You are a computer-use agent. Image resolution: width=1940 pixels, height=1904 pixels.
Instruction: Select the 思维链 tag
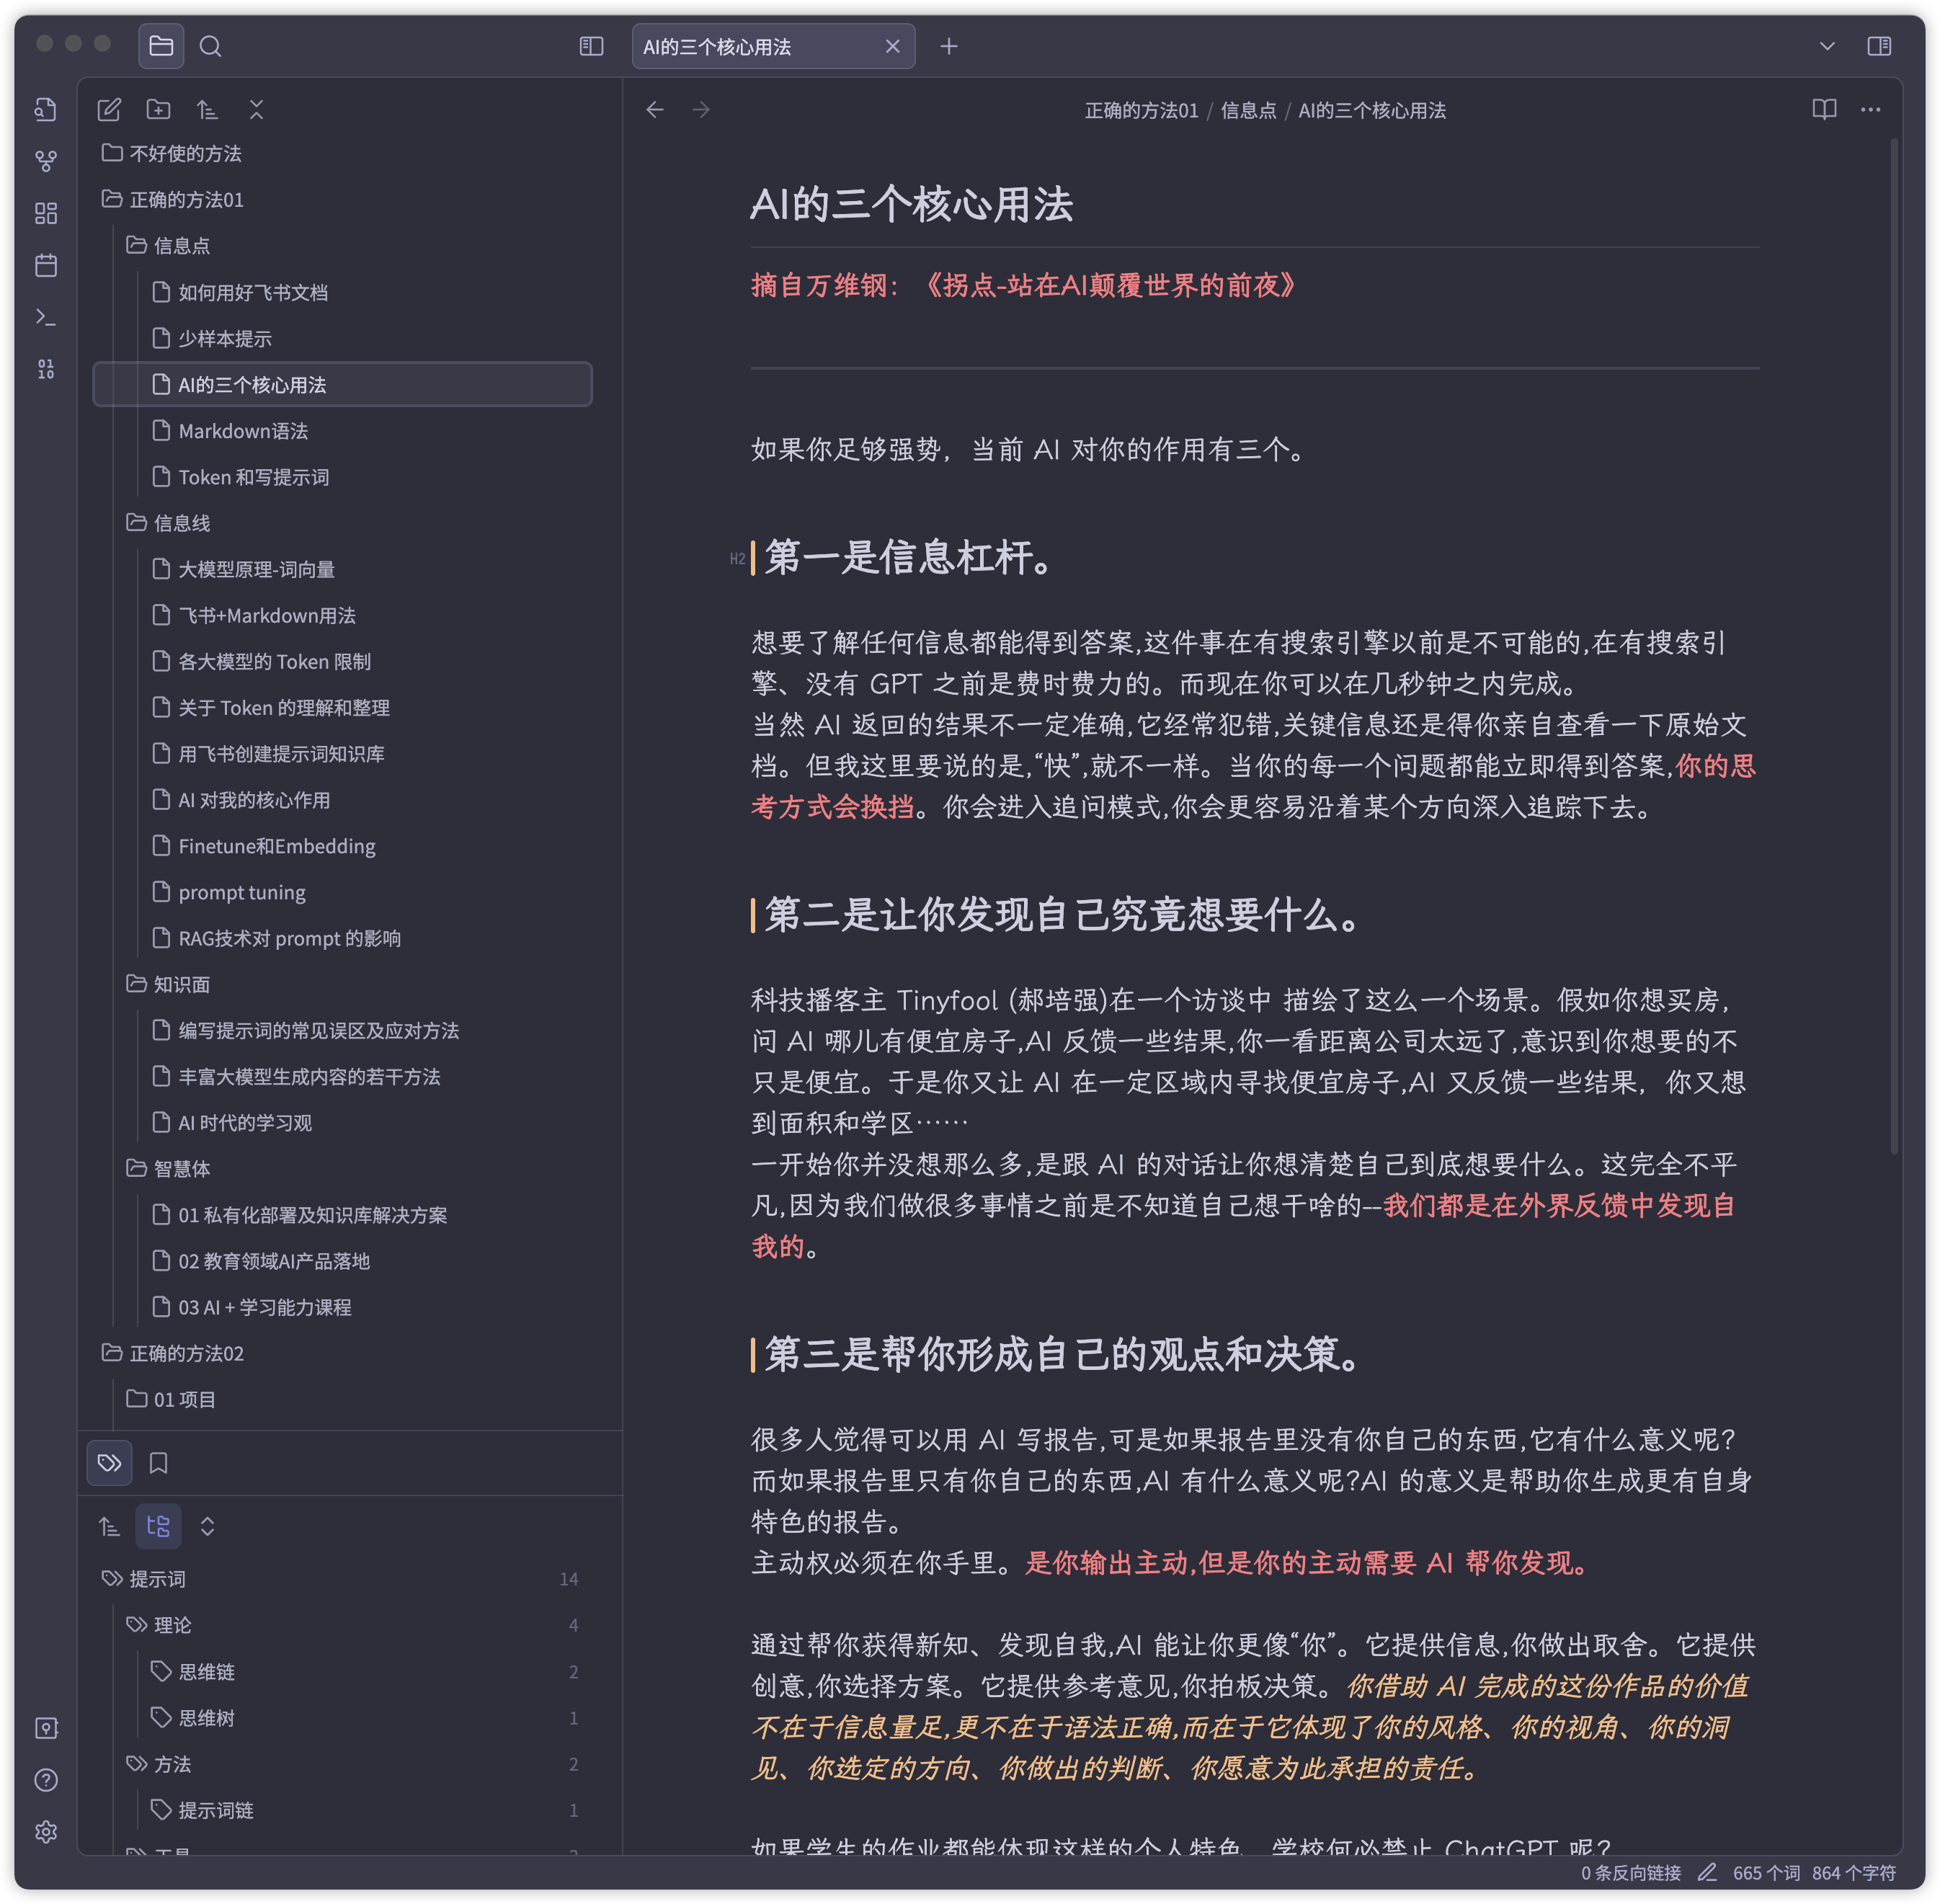coord(342,1671)
